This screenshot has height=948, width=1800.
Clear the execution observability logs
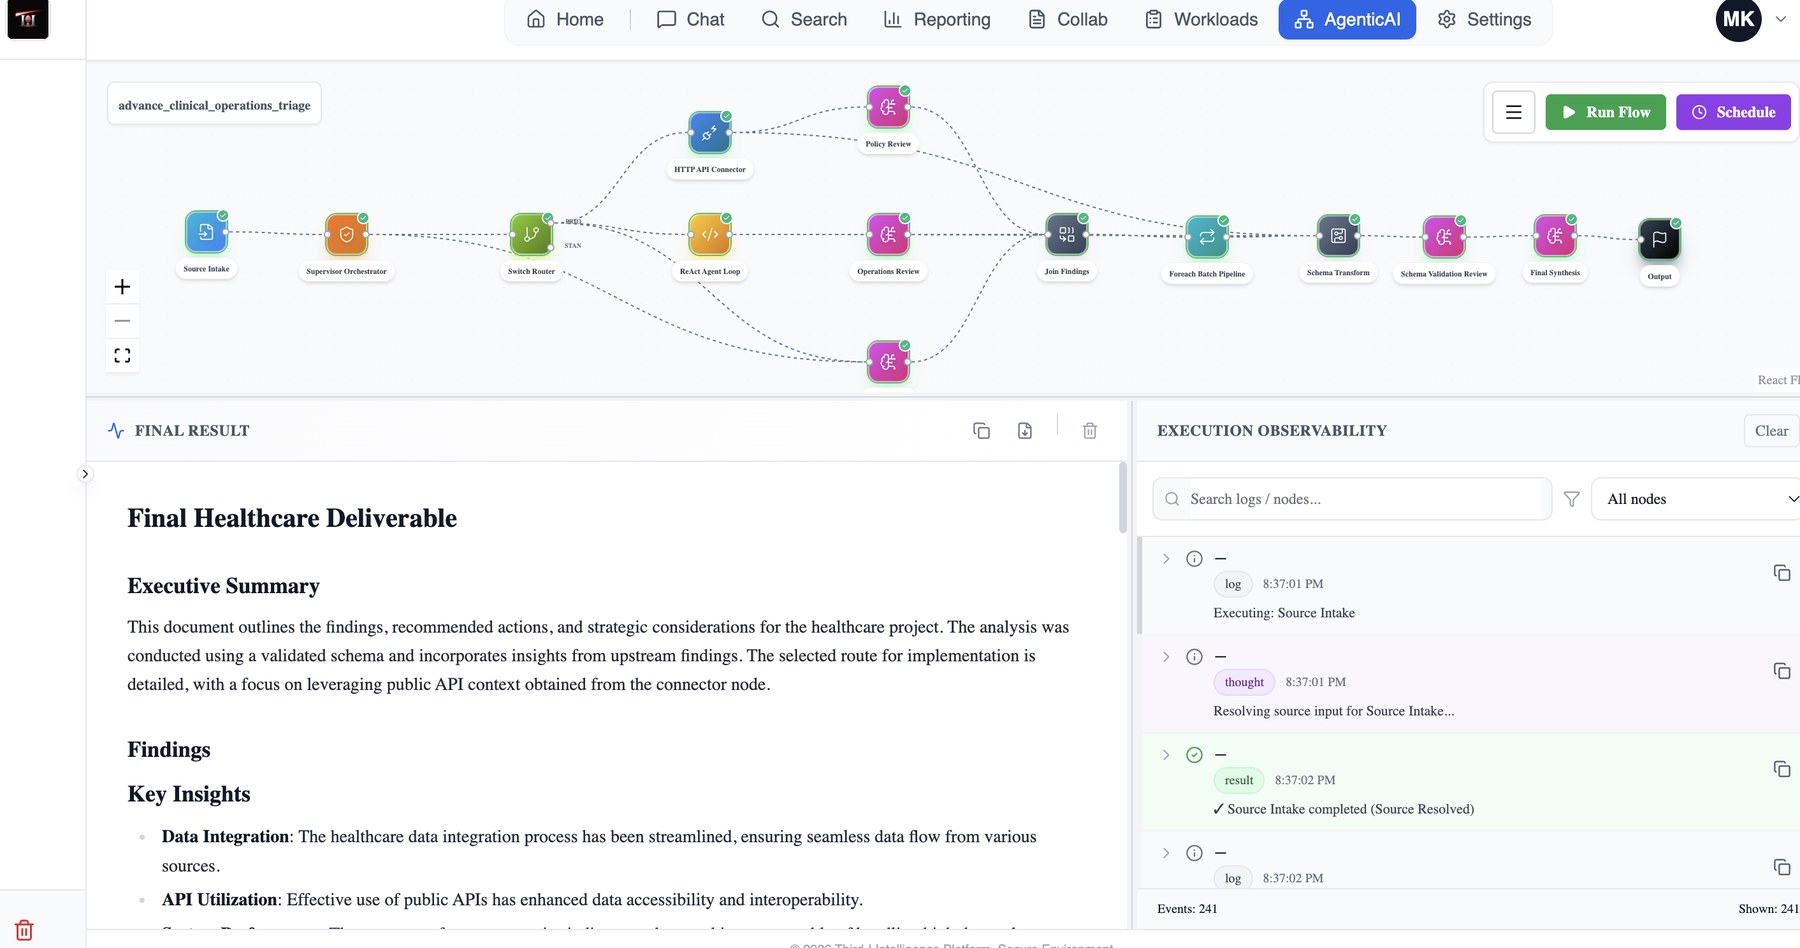coord(1771,431)
